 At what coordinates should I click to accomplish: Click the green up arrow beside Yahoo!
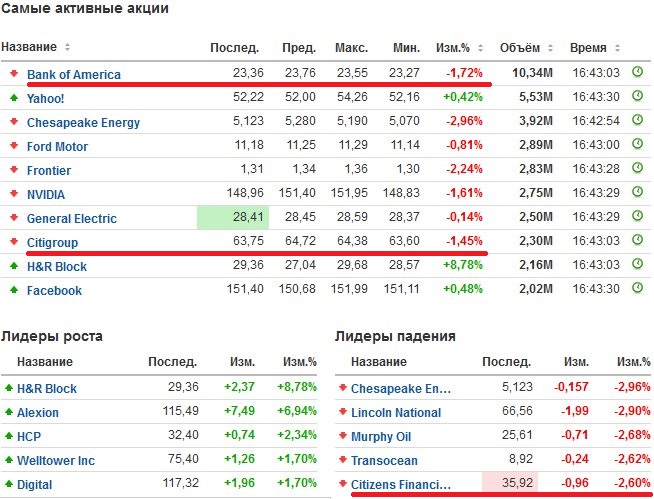[12, 98]
